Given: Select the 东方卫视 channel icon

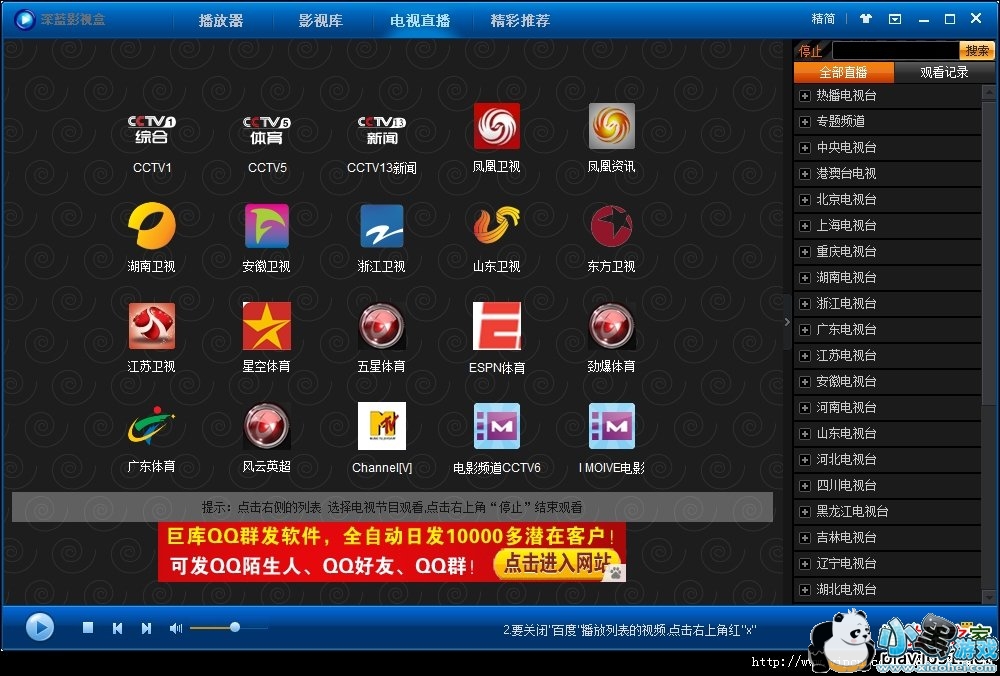Looking at the screenshot, I should click(x=612, y=225).
